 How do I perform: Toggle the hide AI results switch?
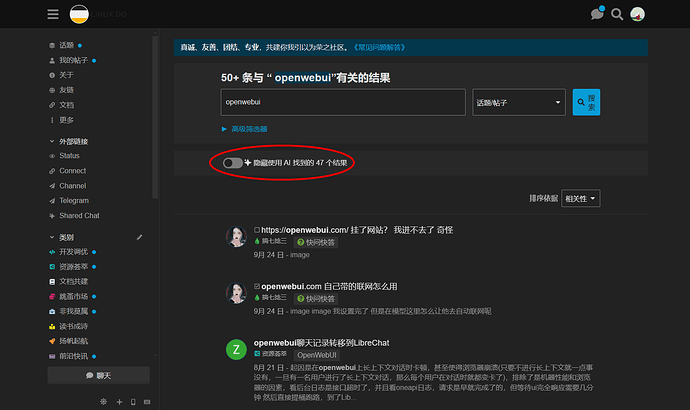[232, 163]
